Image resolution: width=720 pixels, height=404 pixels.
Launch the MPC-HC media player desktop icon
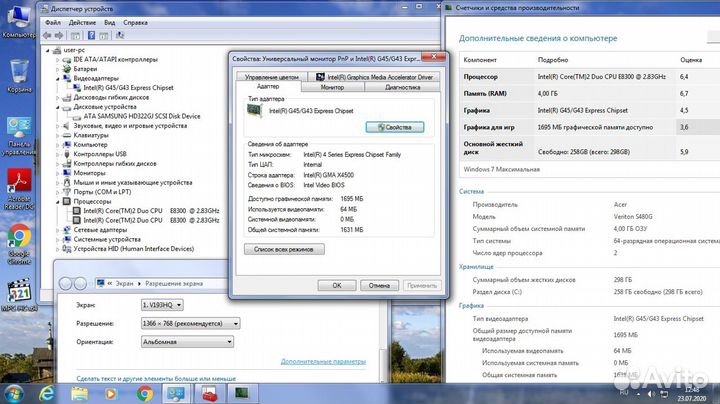[19, 295]
